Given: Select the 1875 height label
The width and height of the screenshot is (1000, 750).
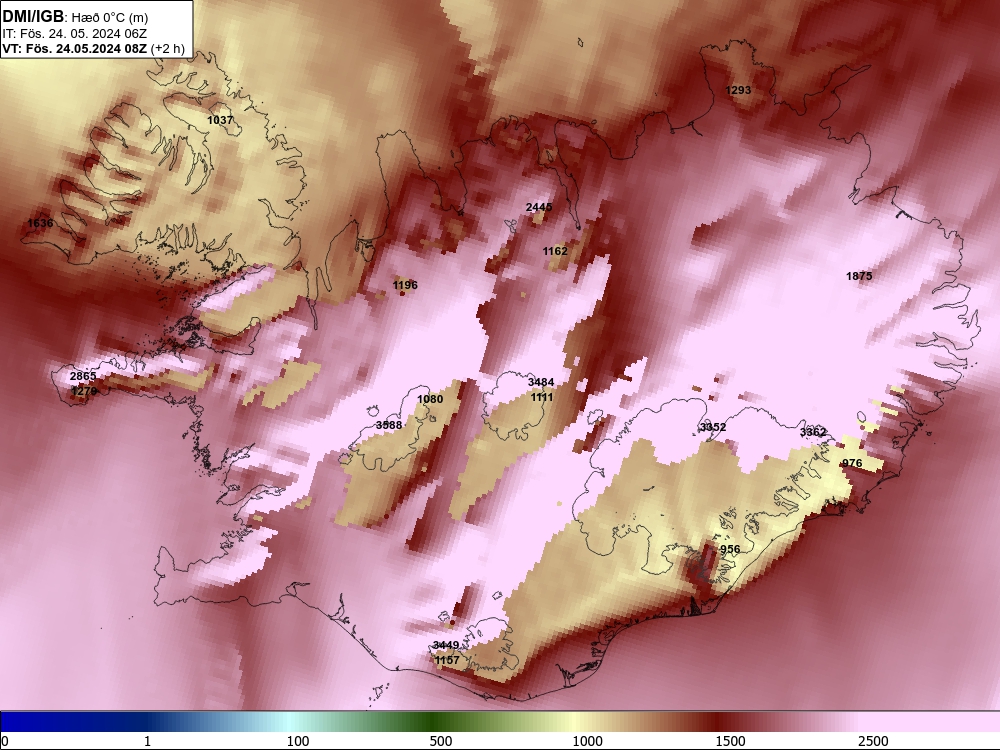Looking at the screenshot, I should [859, 276].
